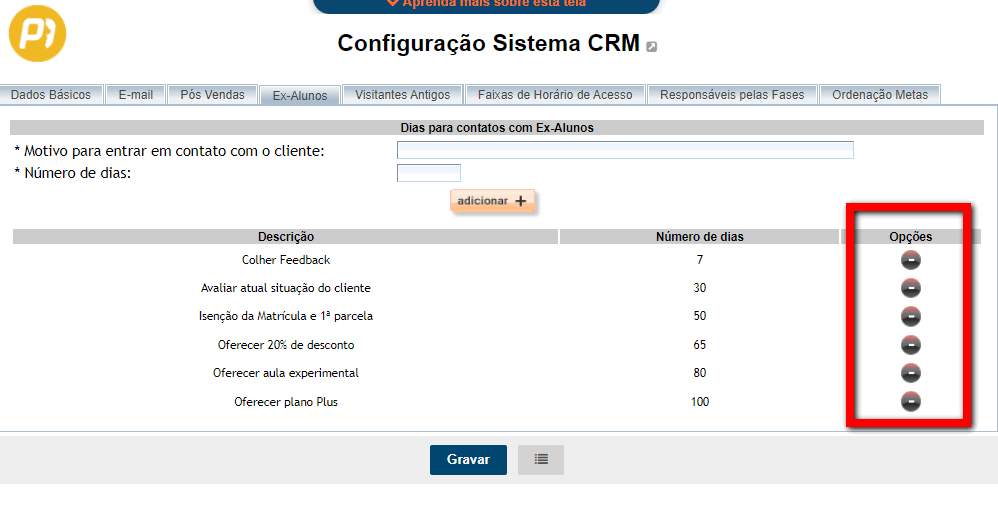
Task: Click the list icon next to Gravar
Action: tap(541, 460)
